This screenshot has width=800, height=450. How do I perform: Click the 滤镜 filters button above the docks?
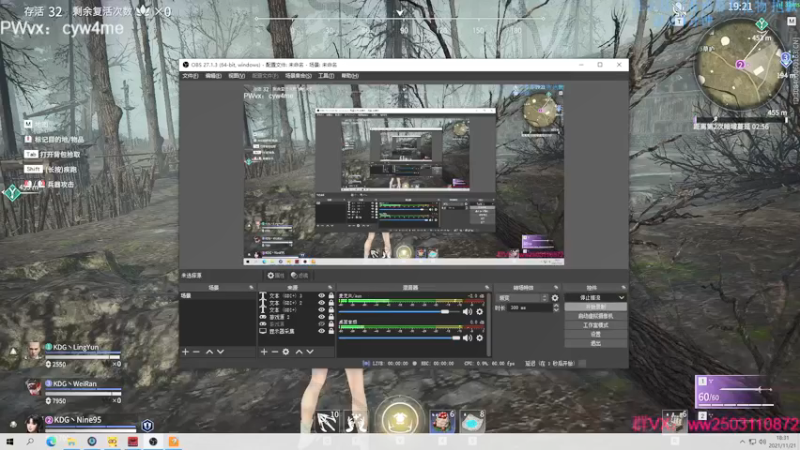tap(300, 276)
